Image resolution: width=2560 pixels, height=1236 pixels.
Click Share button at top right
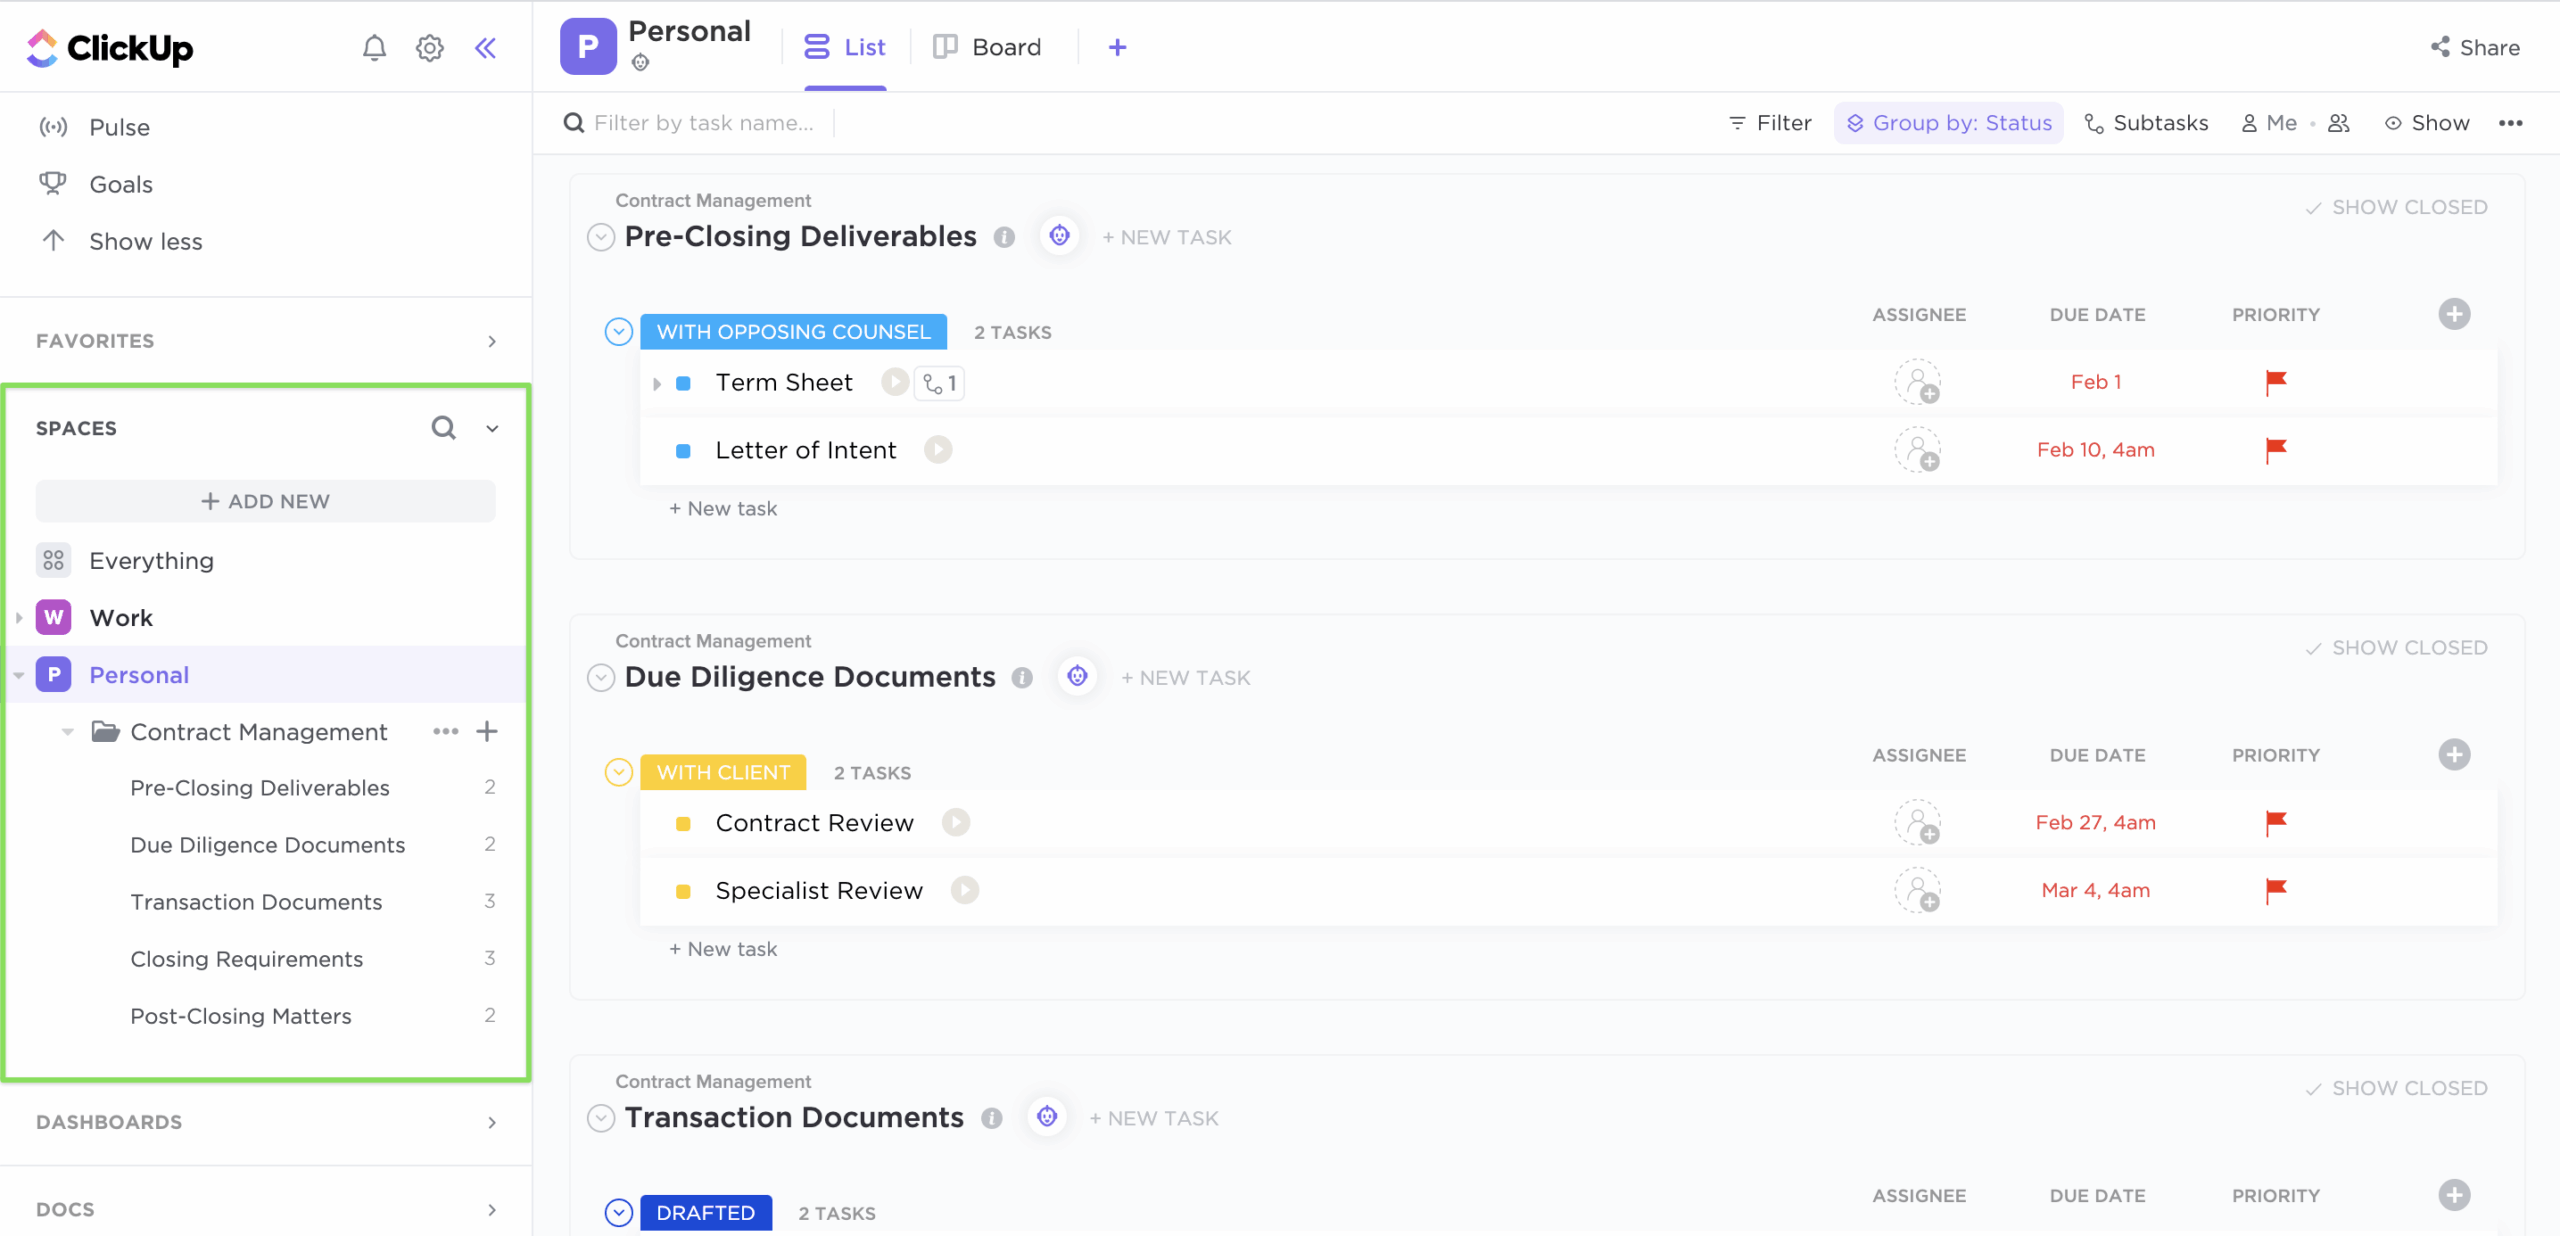2476,47
